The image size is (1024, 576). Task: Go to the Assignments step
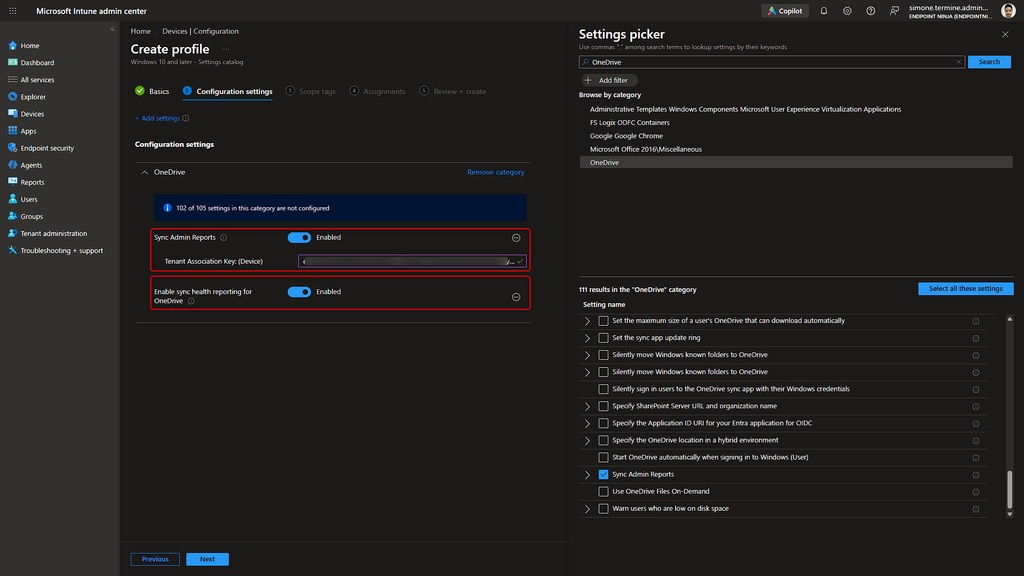(x=377, y=91)
